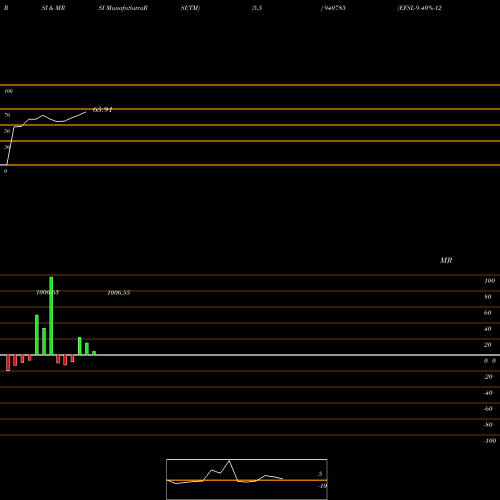Select the RSI axis label 0
The image size is (500, 500).
click(5, 171)
